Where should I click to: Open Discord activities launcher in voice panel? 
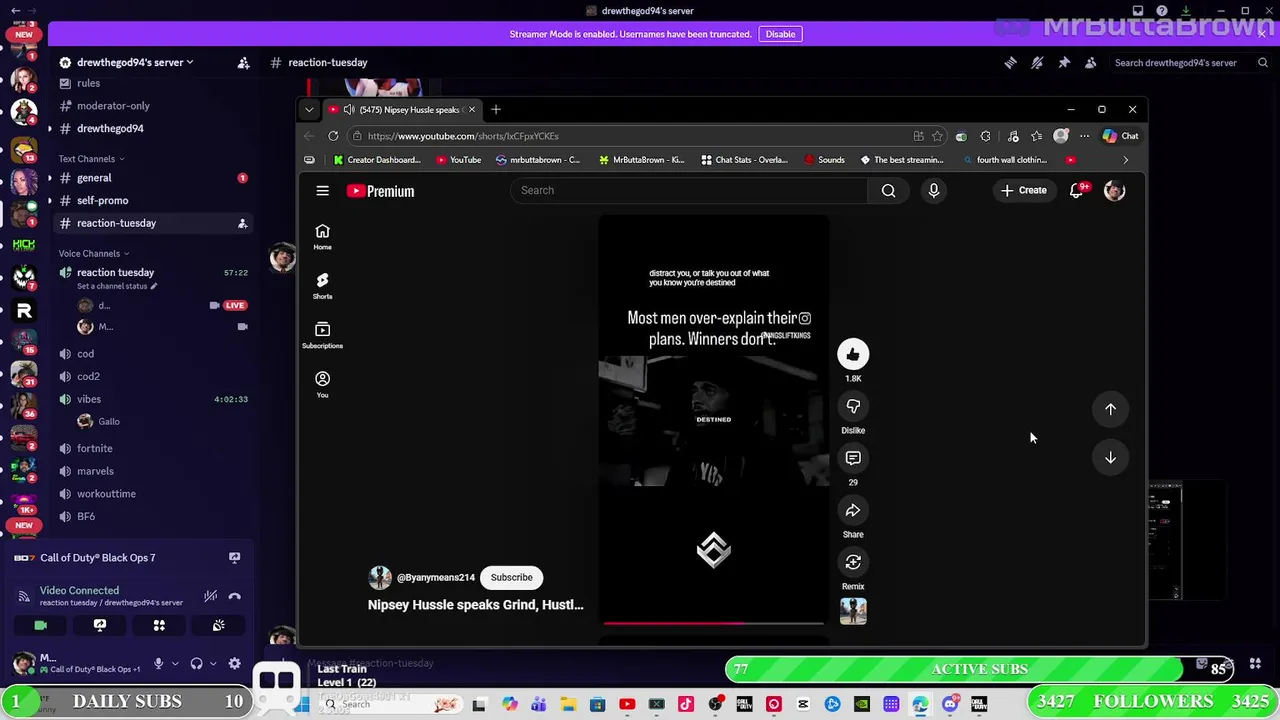click(x=159, y=625)
